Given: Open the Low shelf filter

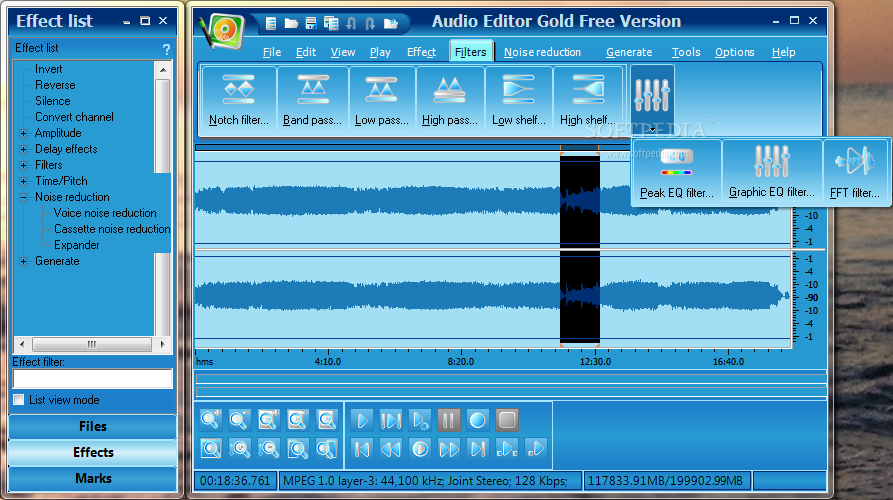Looking at the screenshot, I should tap(519, 99).
